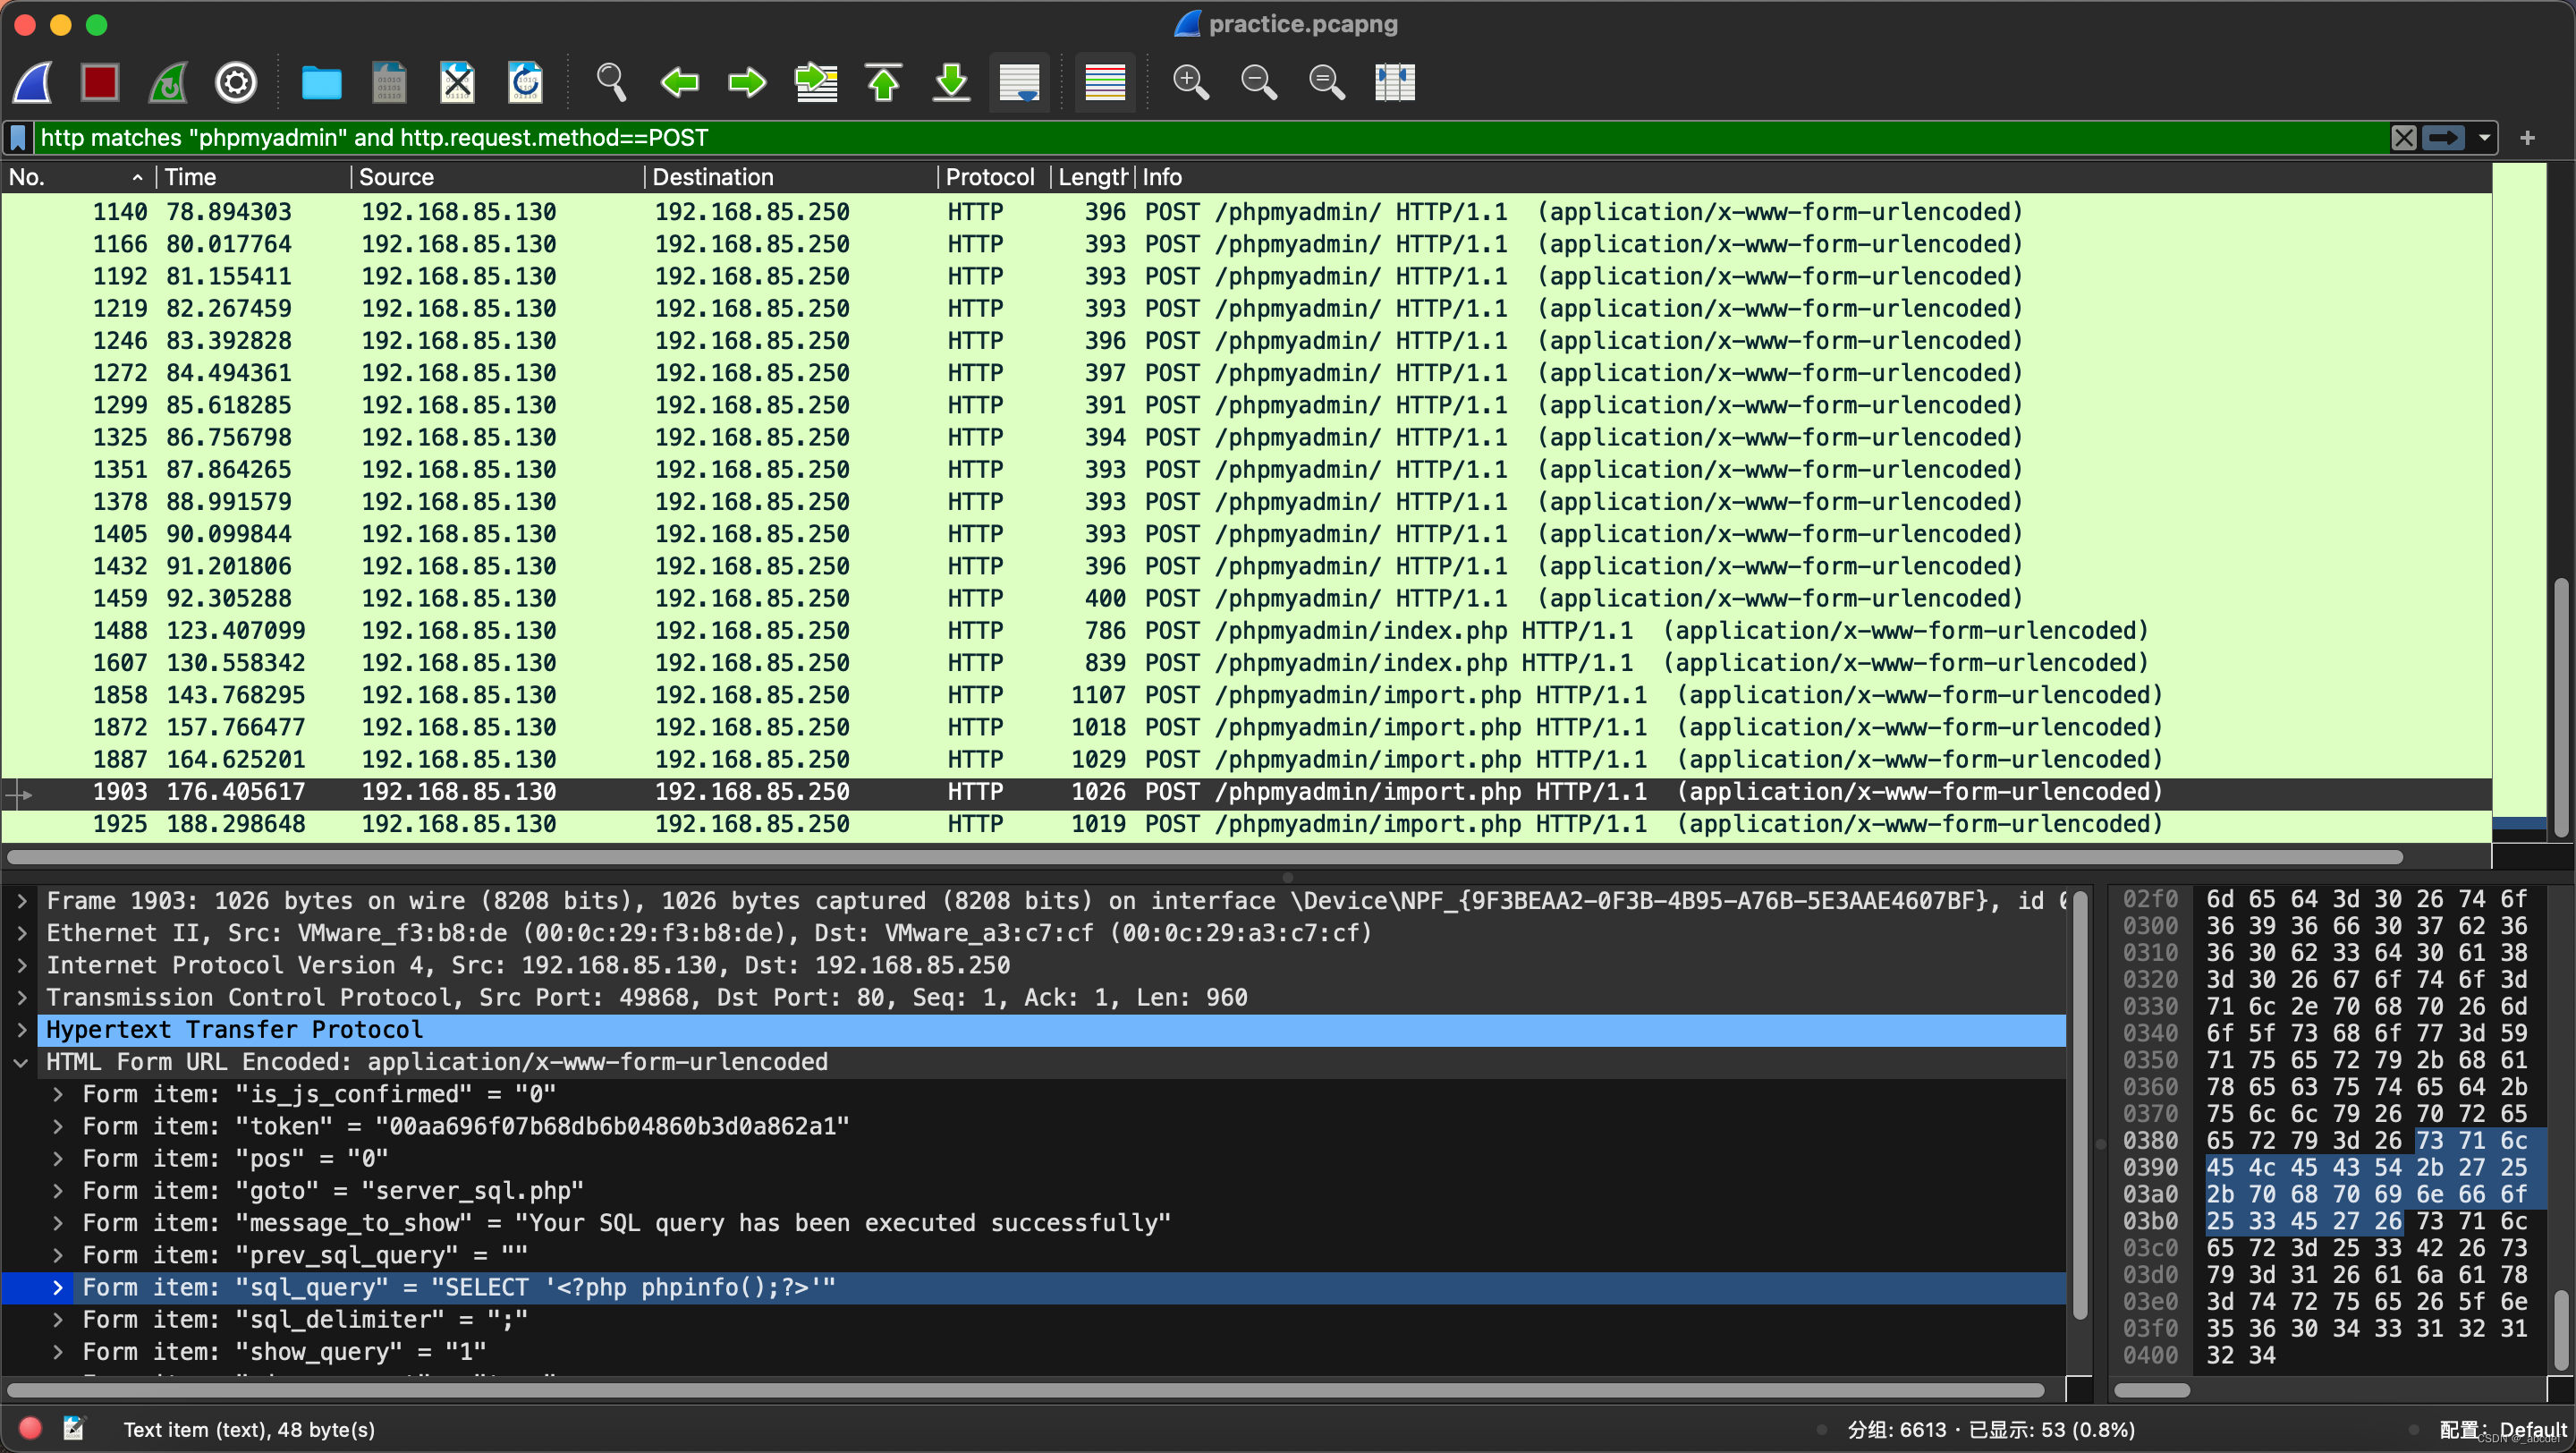Clear the display filter with X button
Image resolution: width=2576 pixels, height=1453 pixels.
pos(2404,138)
